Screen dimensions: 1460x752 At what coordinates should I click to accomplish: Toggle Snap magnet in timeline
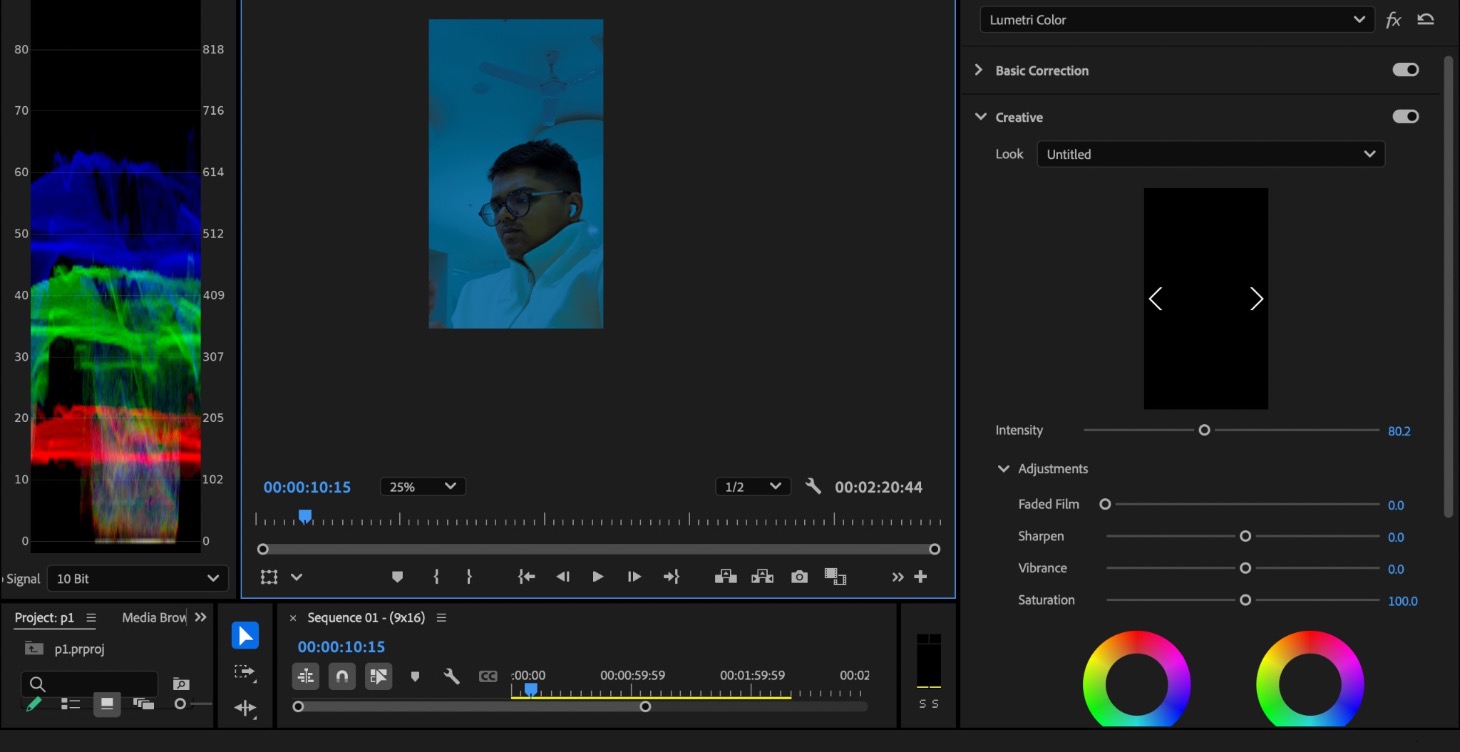click(342, 676)
